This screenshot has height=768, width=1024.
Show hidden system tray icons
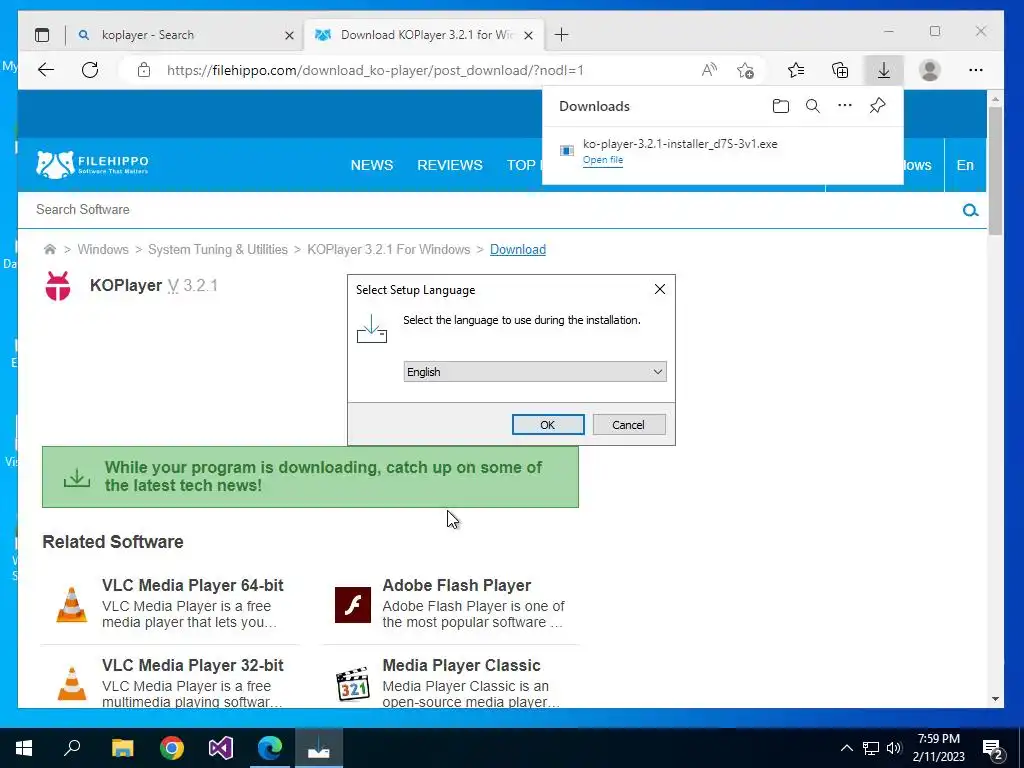[846, 748]
